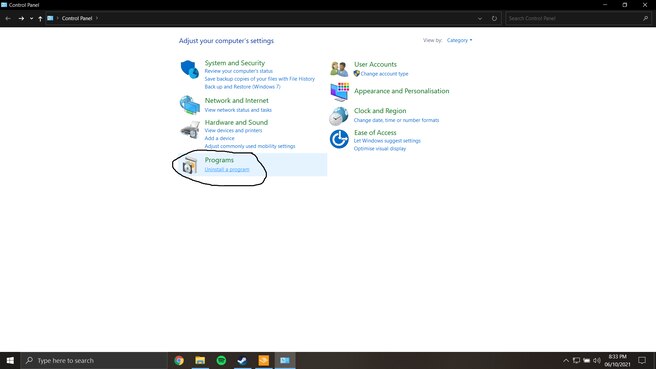Click the Clock and Region icon
Image resolution: width=656 pixels, height=369 pixels.
[x=338, y=116]
